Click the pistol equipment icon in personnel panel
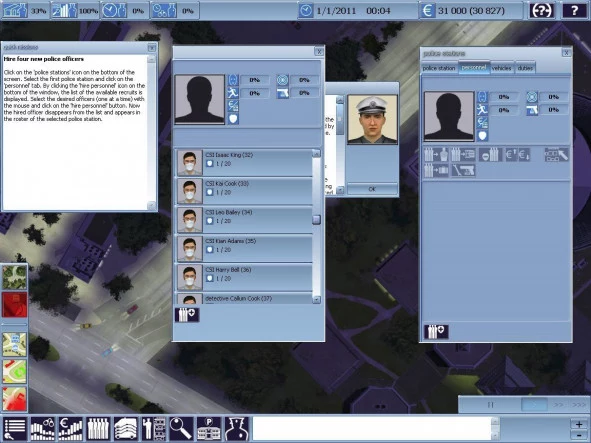The image size is (591, 443). [x=463, y=170]
